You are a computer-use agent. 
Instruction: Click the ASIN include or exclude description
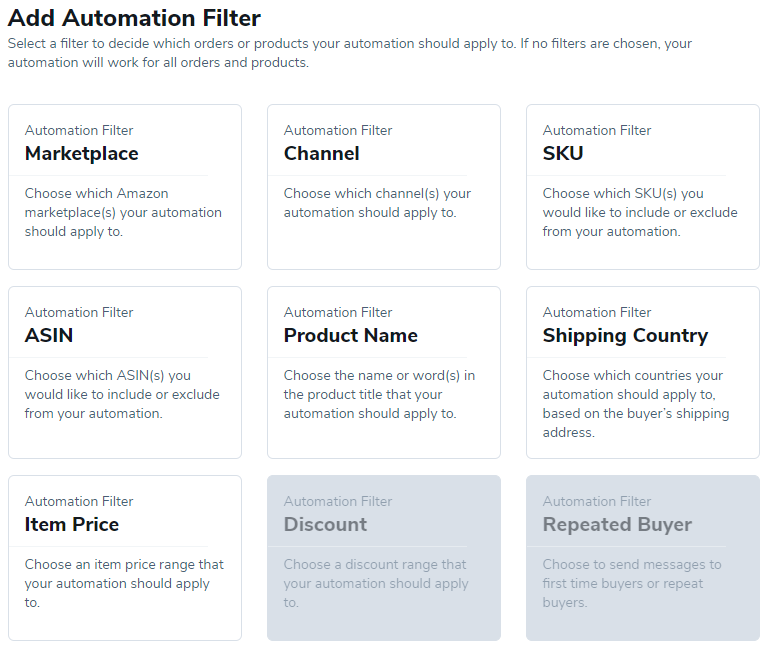[x=122, y=394]
